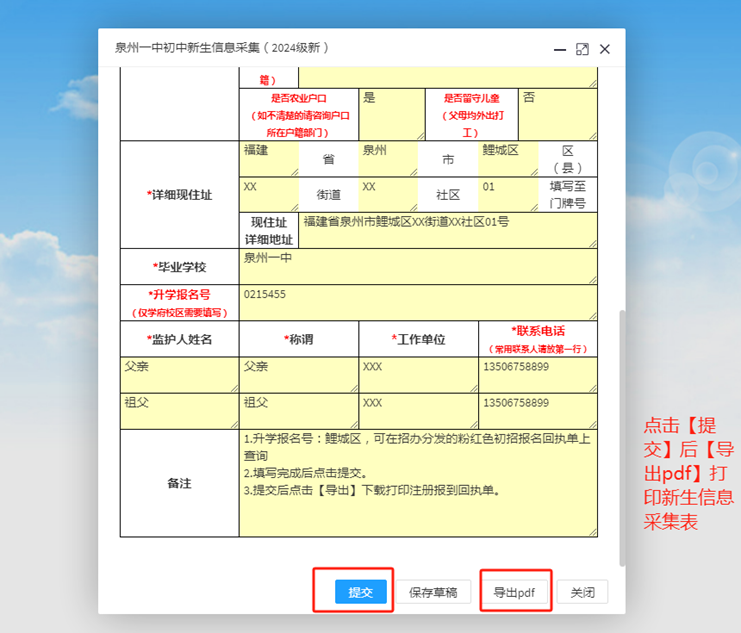
Task: Click the 关闭 button at dialog bottom
Action: click(x=582, y=592)
